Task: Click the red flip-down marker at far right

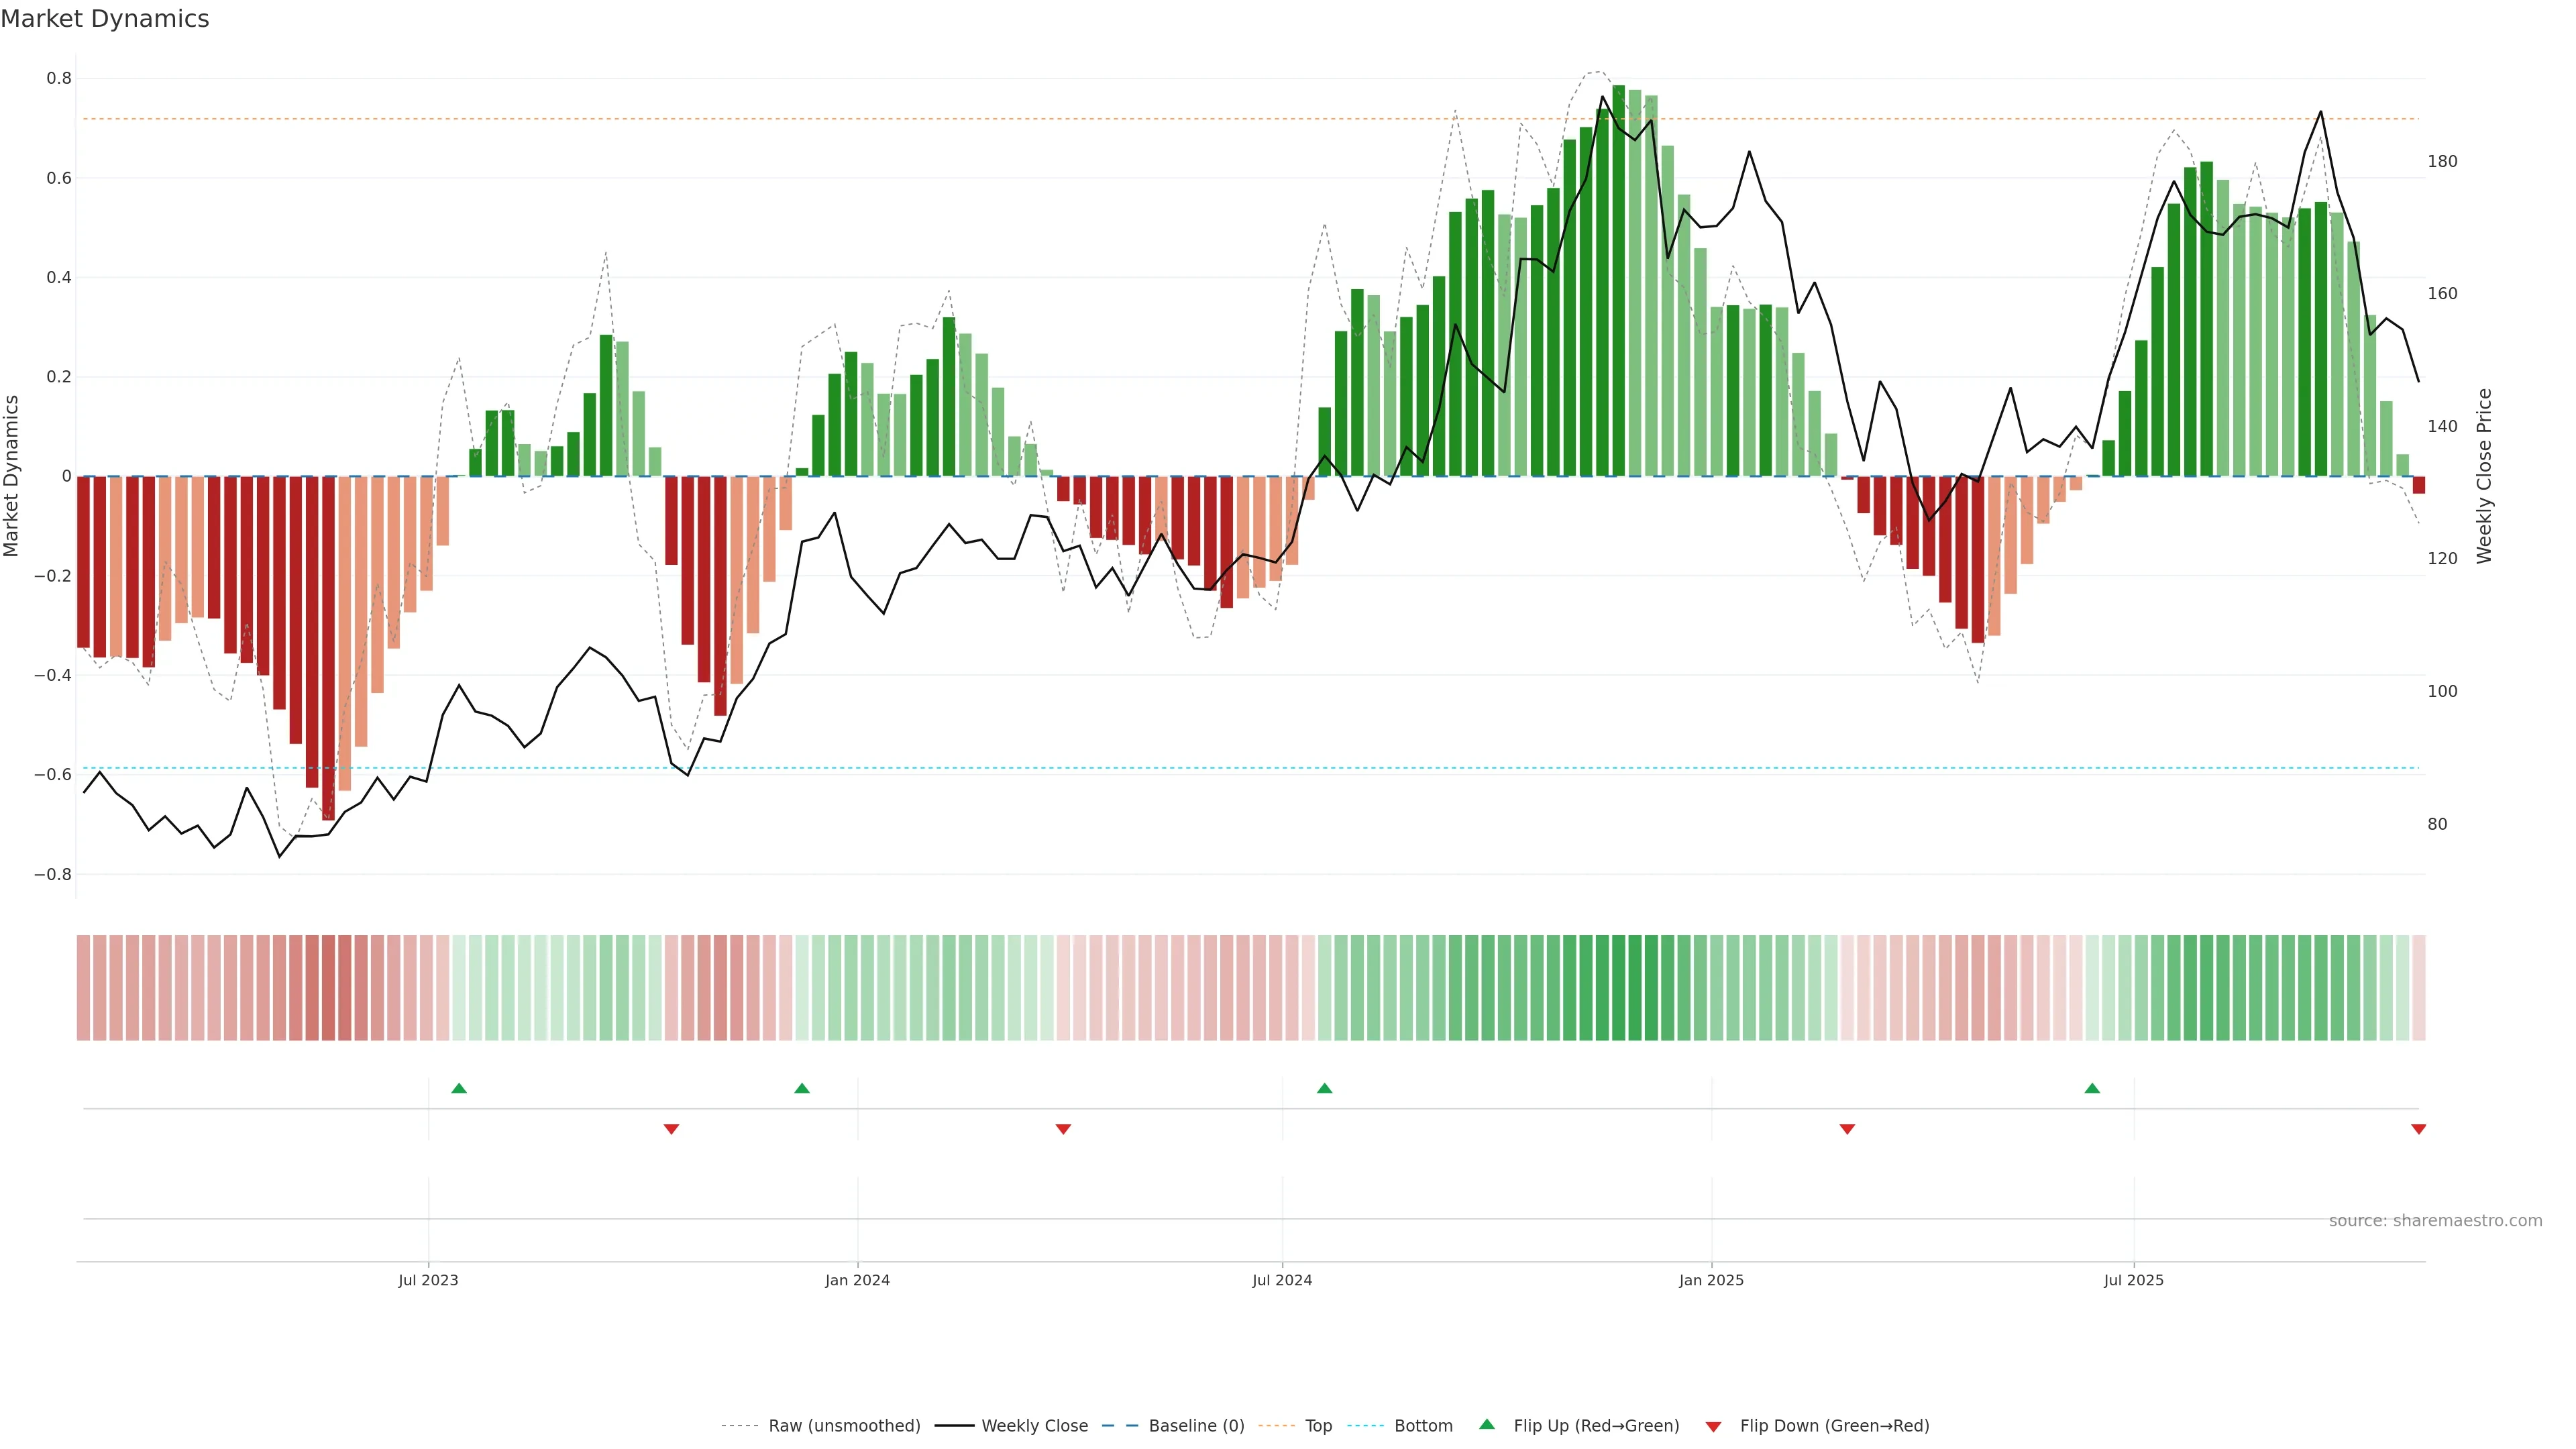Action: click(2418, 1129)
